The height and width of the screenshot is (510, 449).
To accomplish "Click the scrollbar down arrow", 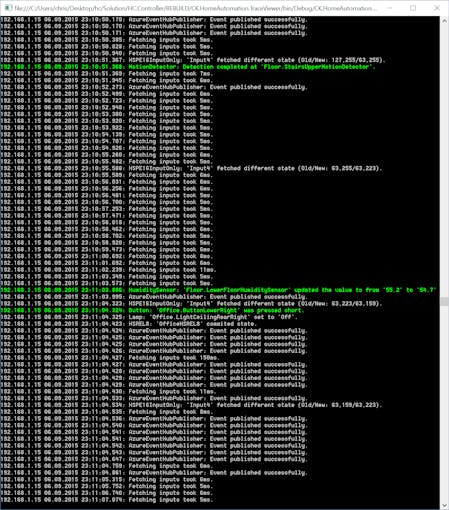I will point(444,505).
